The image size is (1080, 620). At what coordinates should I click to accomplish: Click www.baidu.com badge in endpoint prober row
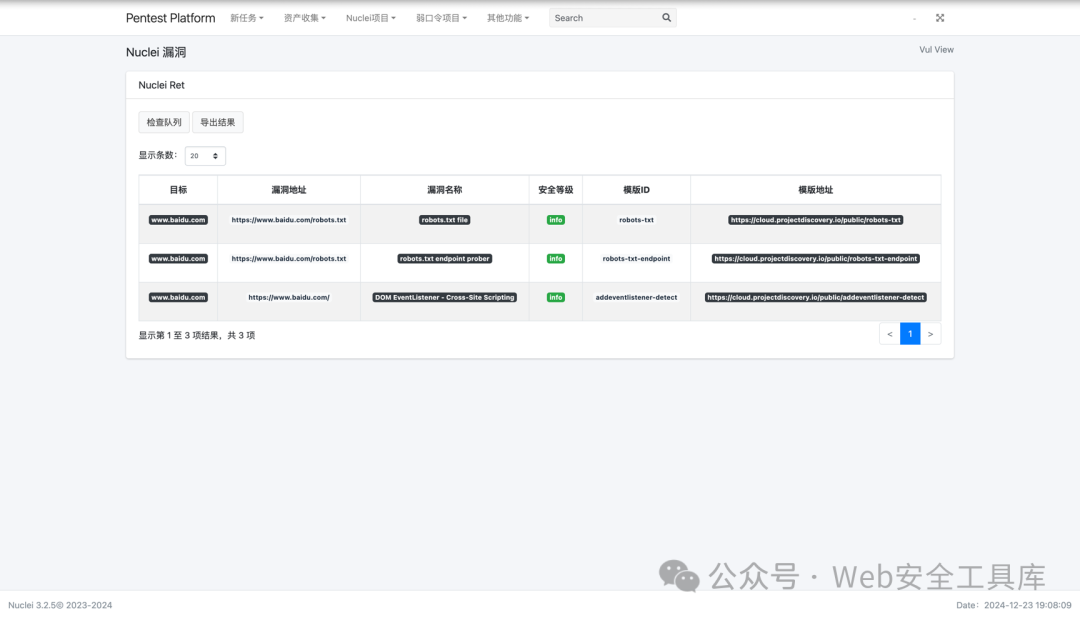178,258
